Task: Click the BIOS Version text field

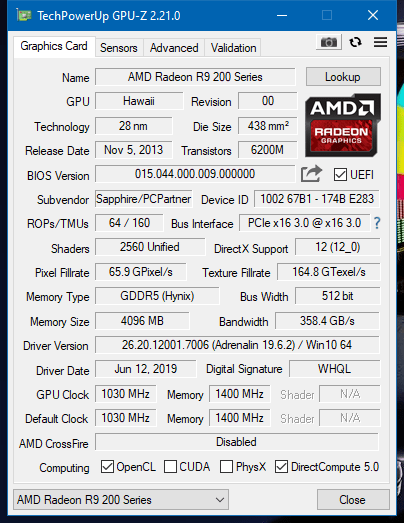Action: (195, 174)
